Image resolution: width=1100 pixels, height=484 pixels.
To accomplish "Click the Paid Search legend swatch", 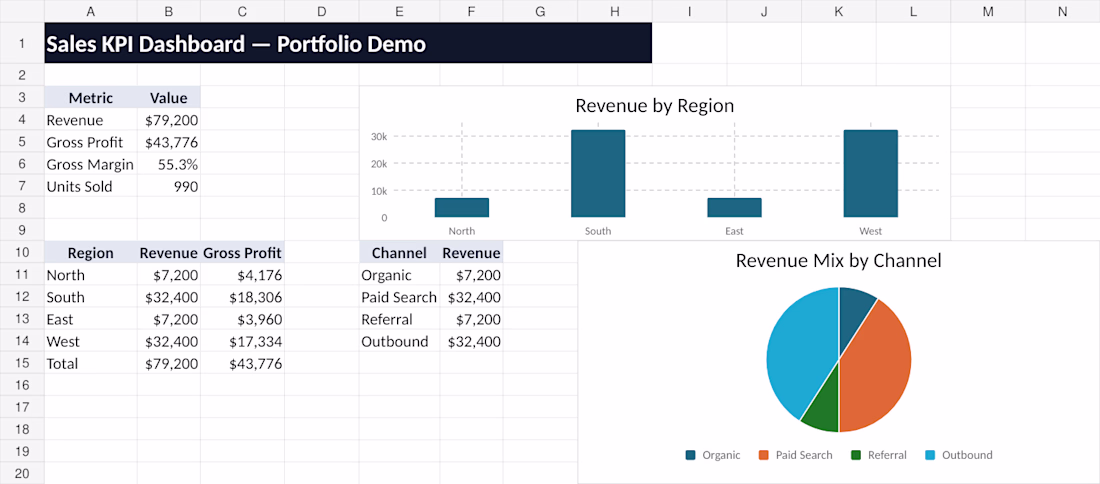I will coord(764,455).
